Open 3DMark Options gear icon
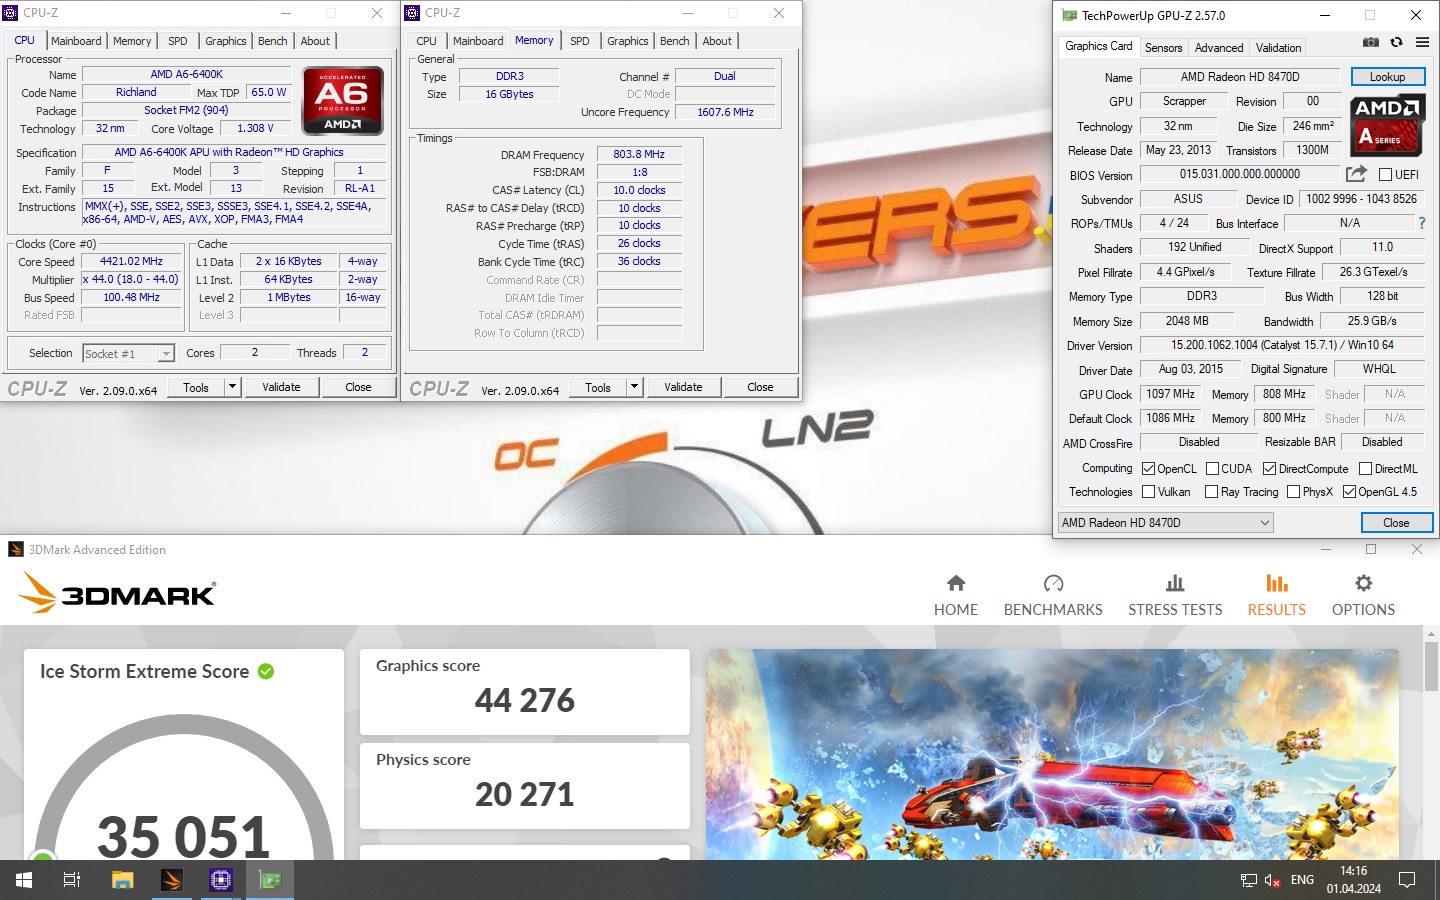The image size is (1440, 900). pyautogui.click(x=1363, y=583)
